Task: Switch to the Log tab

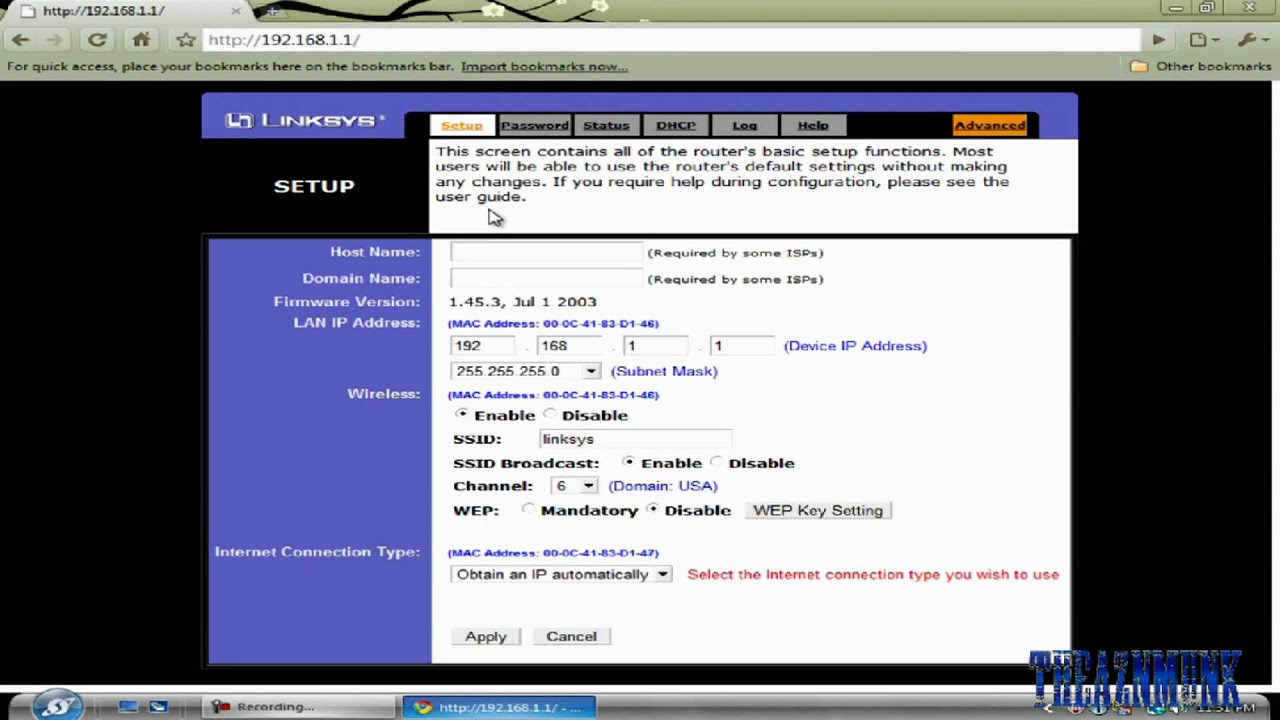Action: tap(744, 125)
